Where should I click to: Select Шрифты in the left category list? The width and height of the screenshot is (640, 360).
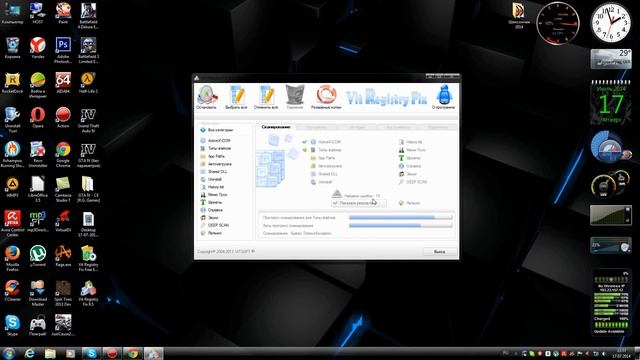tap(211, 202)
